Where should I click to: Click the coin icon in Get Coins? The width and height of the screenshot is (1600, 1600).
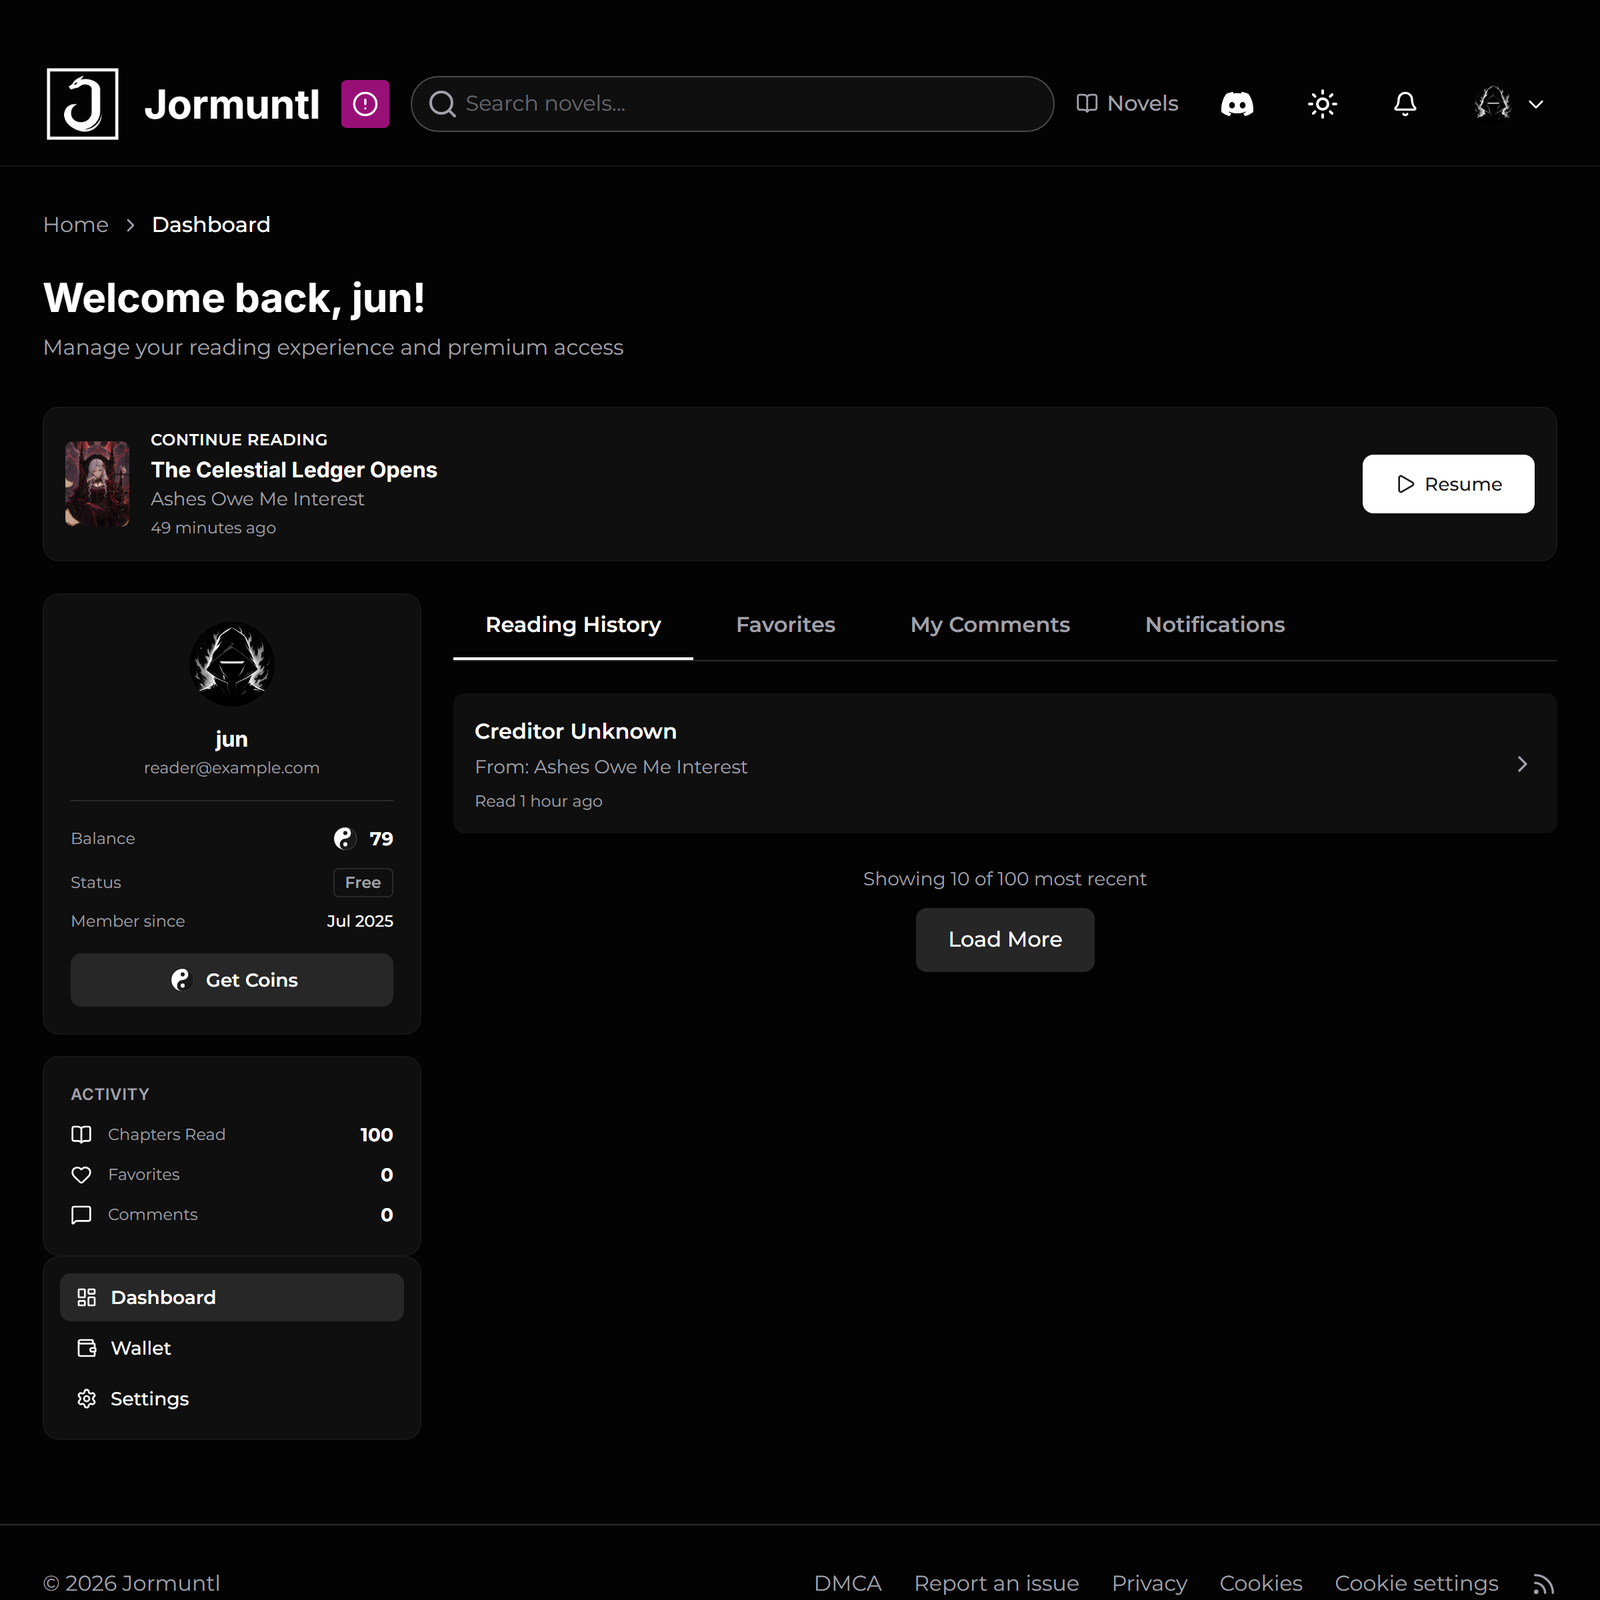180,980
